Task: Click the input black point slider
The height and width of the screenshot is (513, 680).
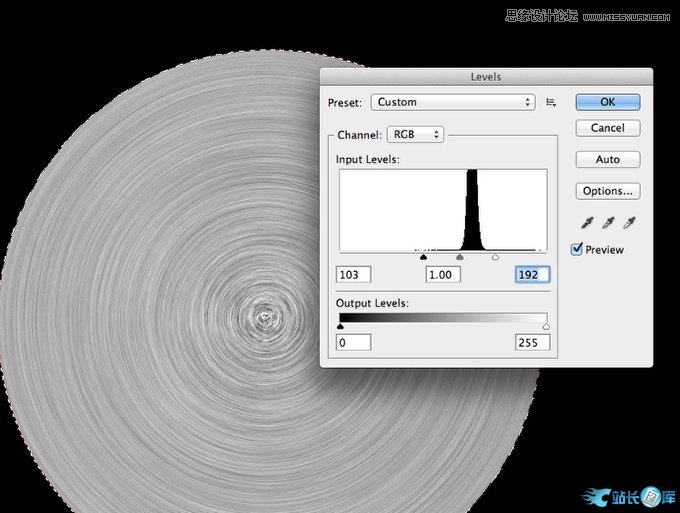Action: tap(424, 257)
